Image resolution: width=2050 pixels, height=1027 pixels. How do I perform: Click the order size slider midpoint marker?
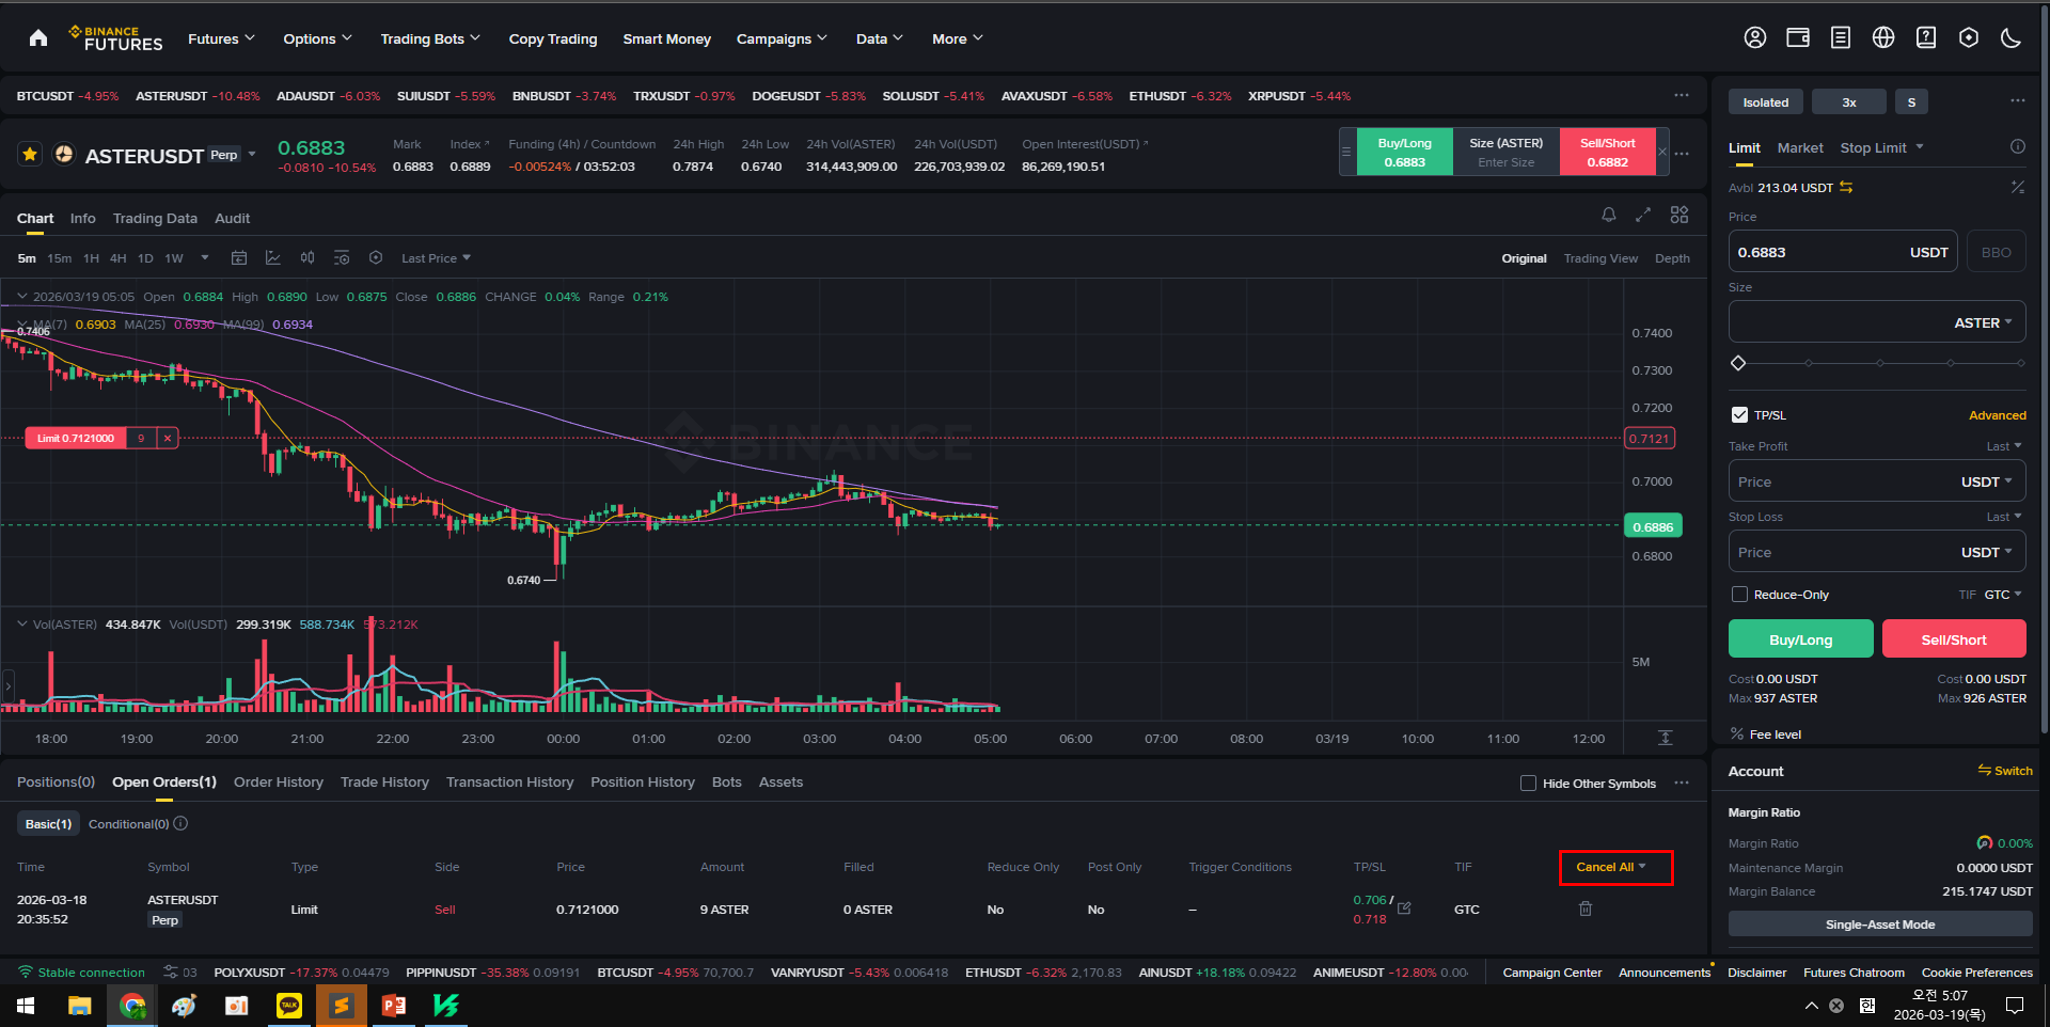(1880, 363)
